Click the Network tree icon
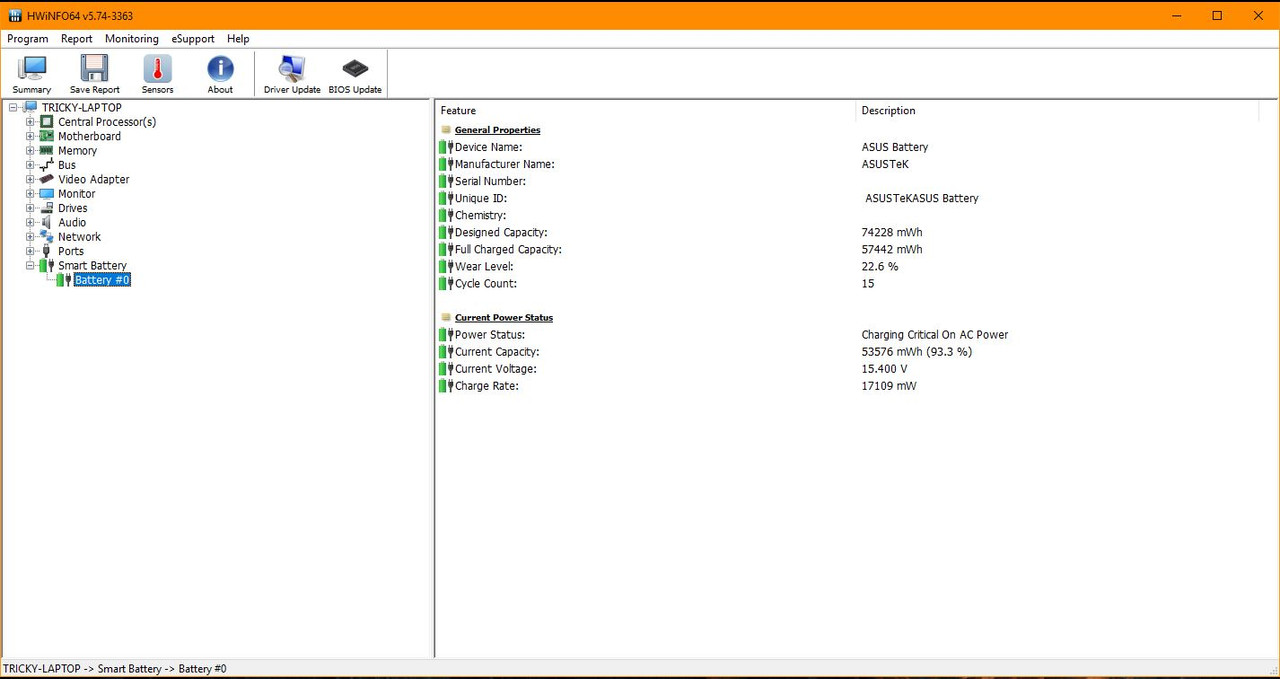 click(x=47, y=237)
